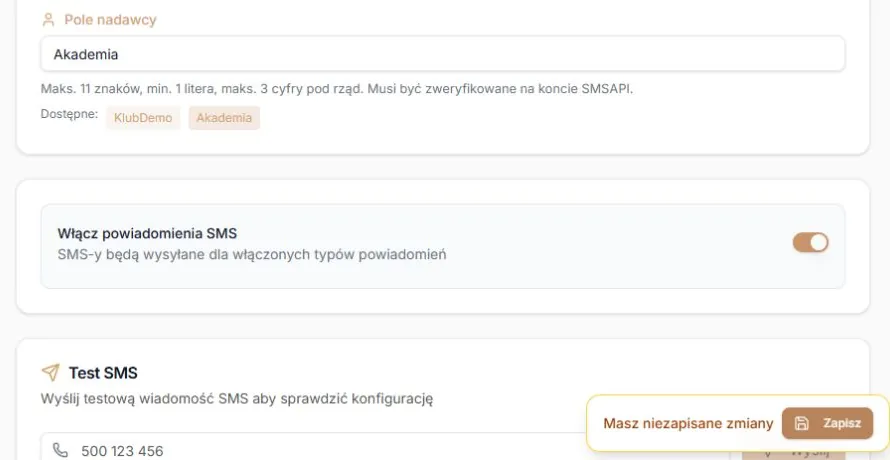
Task: Click the person icon beside Pole nadawcy
Action: [48, 20]
